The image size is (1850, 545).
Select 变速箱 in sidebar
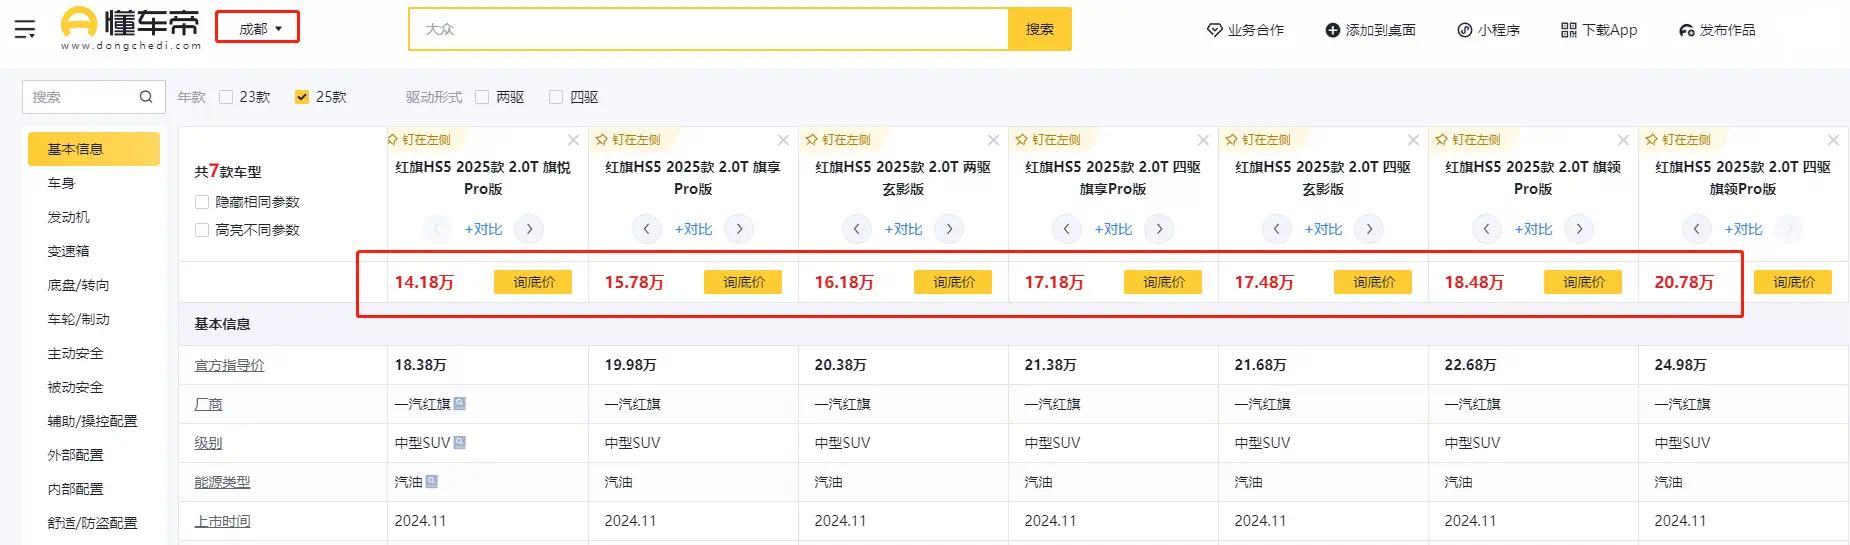[x=68, y=251]
